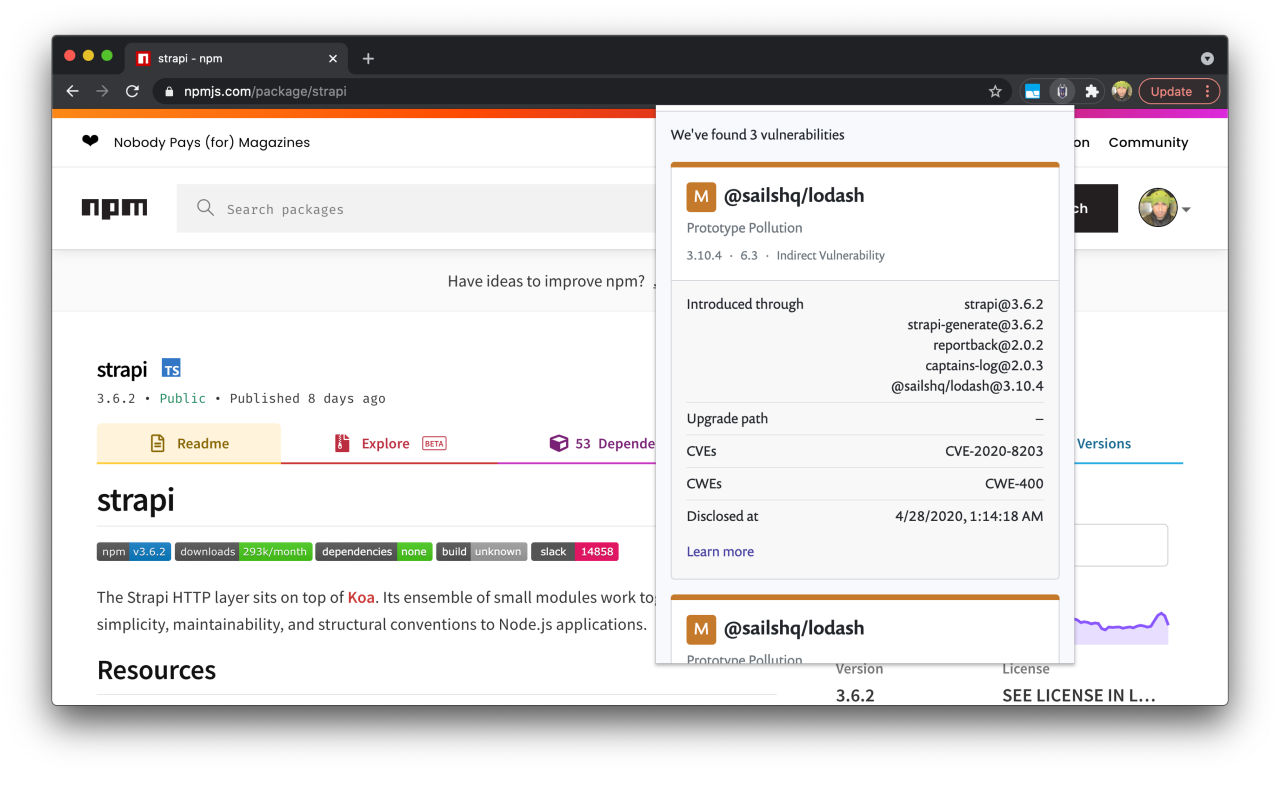
Task: Click 'We've found 3 vulnerabilities' header
Action: click(757, 134)
